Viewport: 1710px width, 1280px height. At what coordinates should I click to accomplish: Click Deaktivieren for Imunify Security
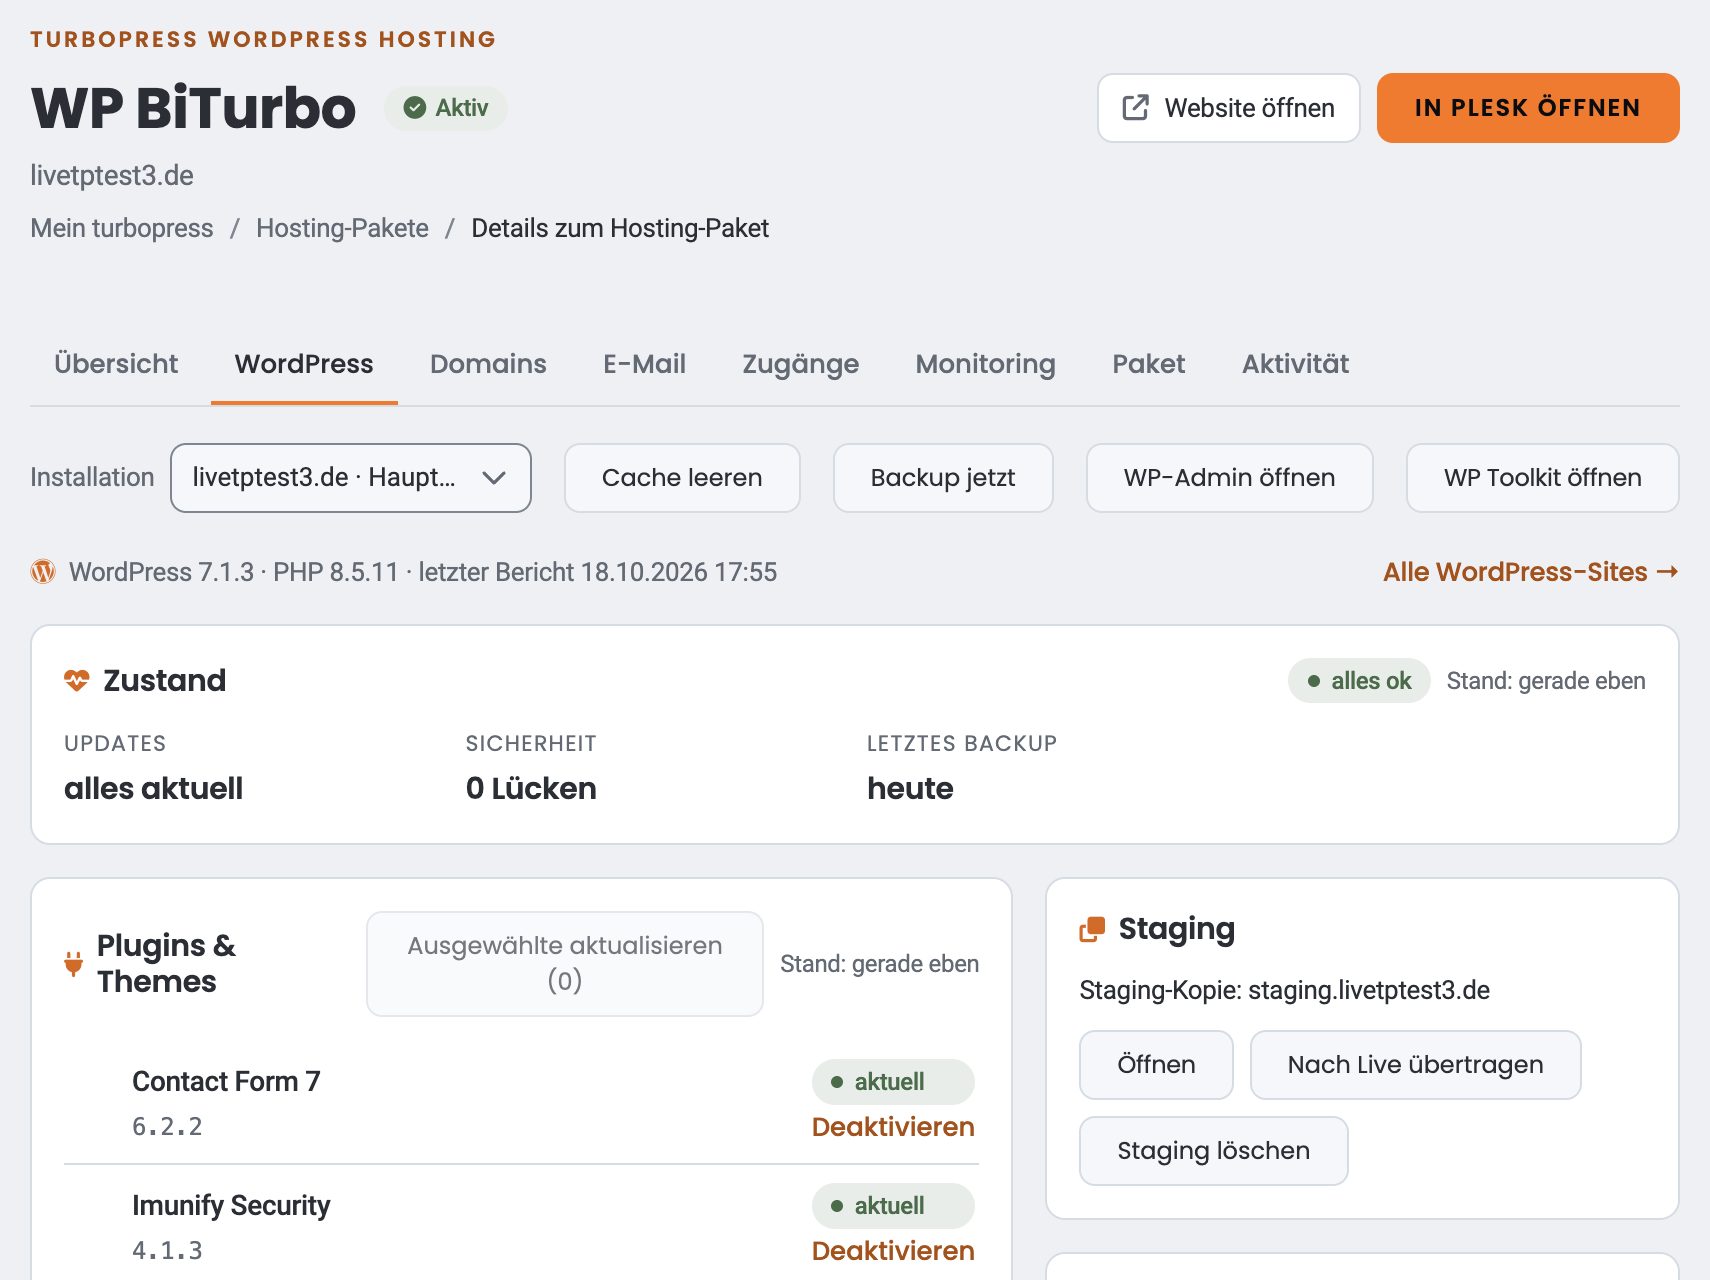point(893,1251)
